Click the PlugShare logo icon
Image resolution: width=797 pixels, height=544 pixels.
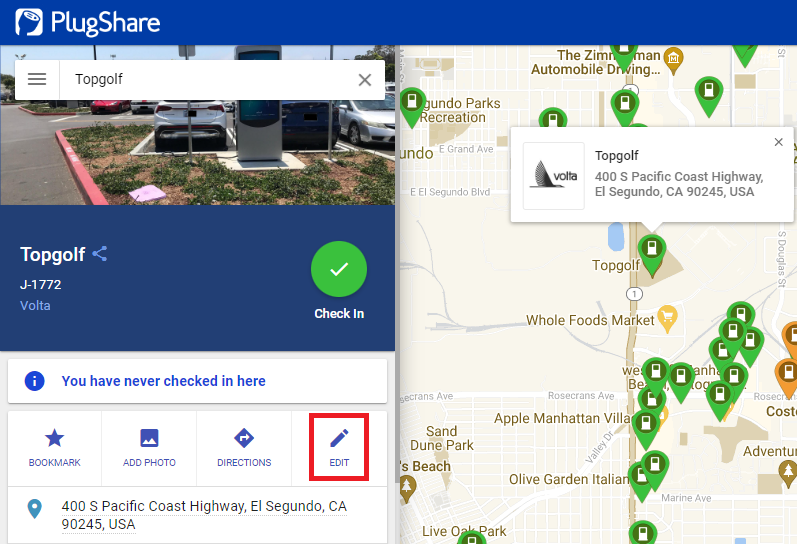click(x=29, y=22)
